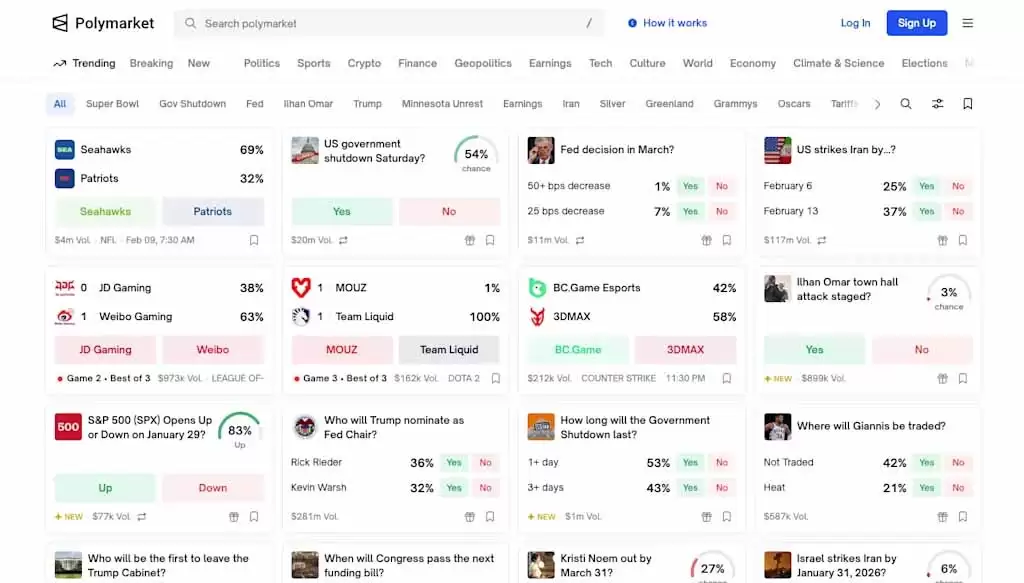
Task: Click the 3% chance gauge on Ilhan Omar card
Action: pyautogui.click(x=949, y=294)
